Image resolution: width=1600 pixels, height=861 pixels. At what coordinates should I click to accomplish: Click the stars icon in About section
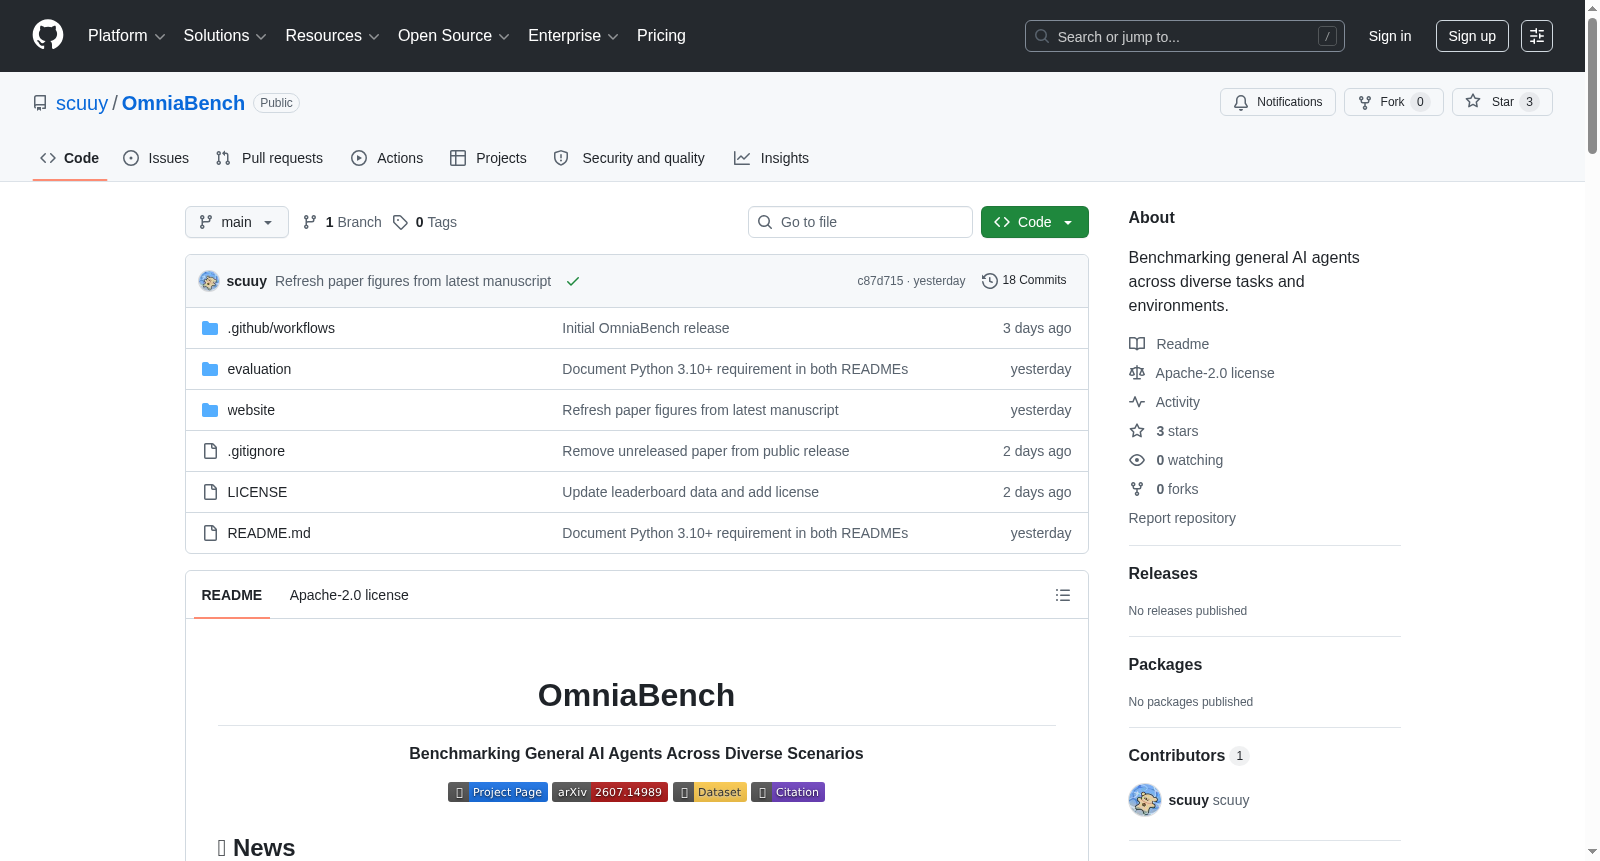(1137, 431)
